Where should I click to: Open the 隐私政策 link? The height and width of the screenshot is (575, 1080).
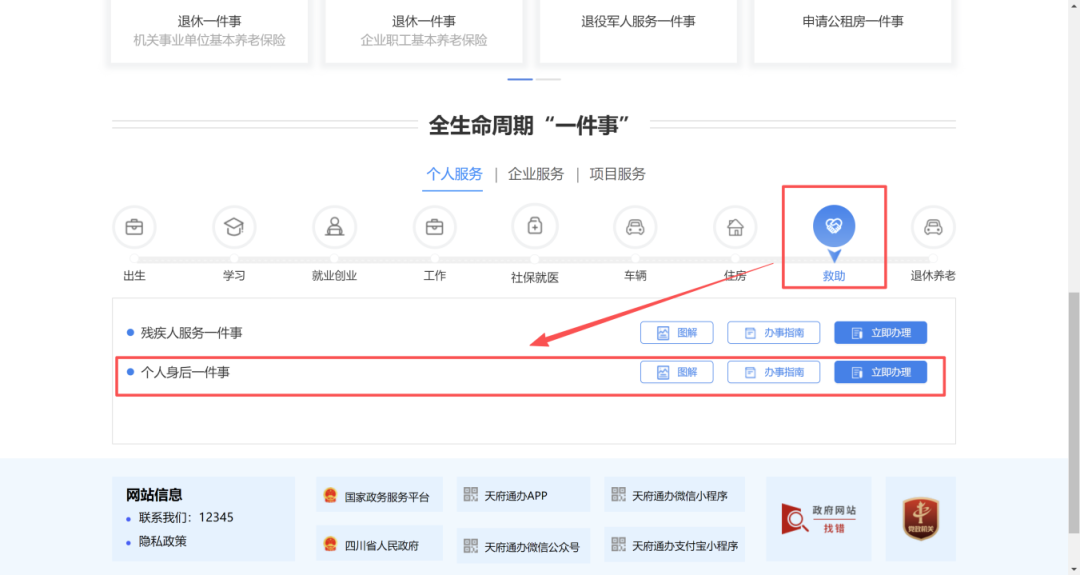[163, 541]
